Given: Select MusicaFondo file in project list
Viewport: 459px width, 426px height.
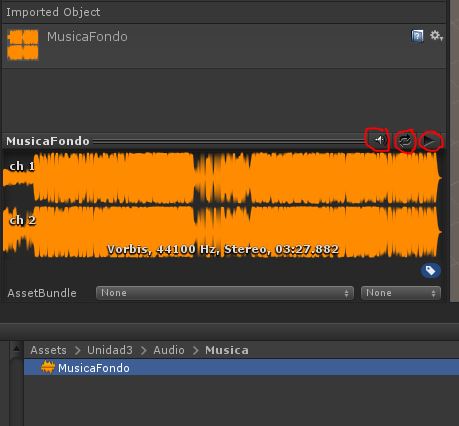Looking at the screenshot, I should [x=241, y=368].
